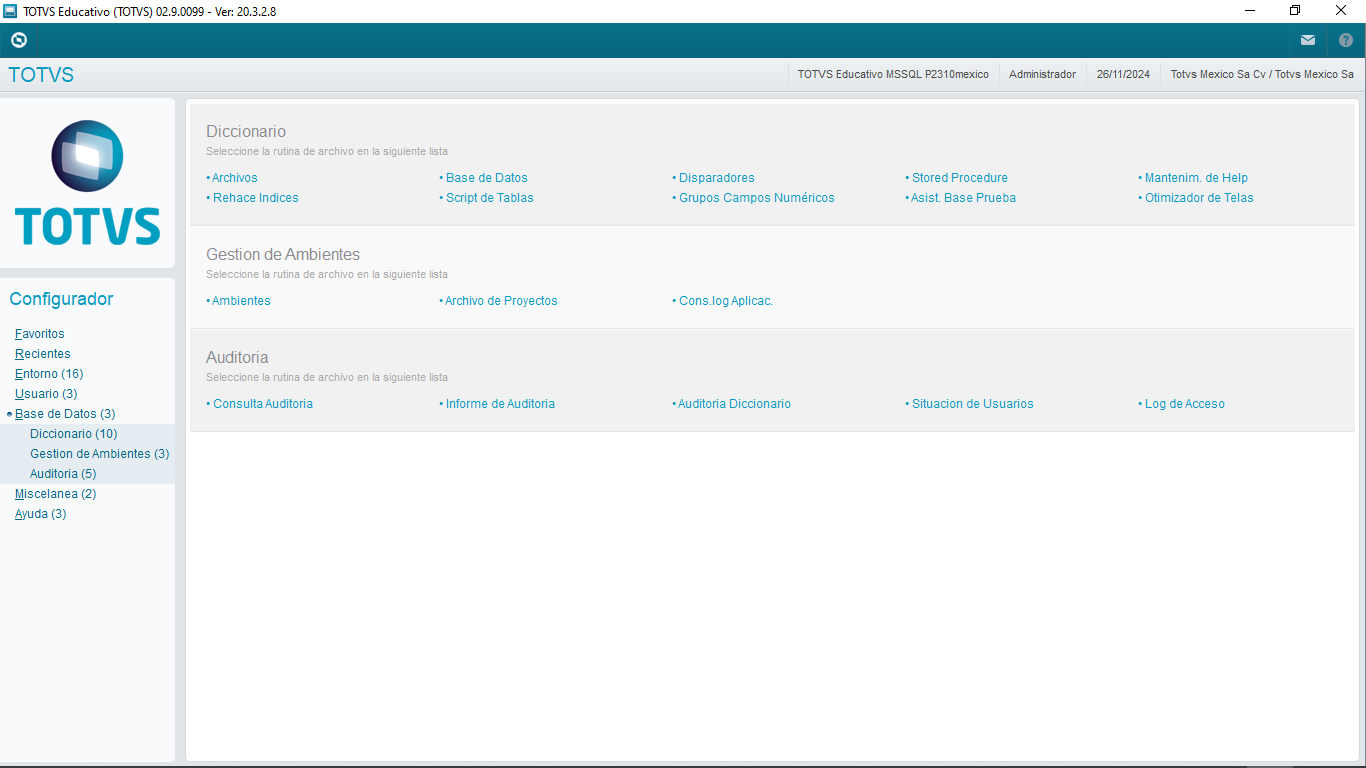Open the Disparadores routine

point(715,177)
